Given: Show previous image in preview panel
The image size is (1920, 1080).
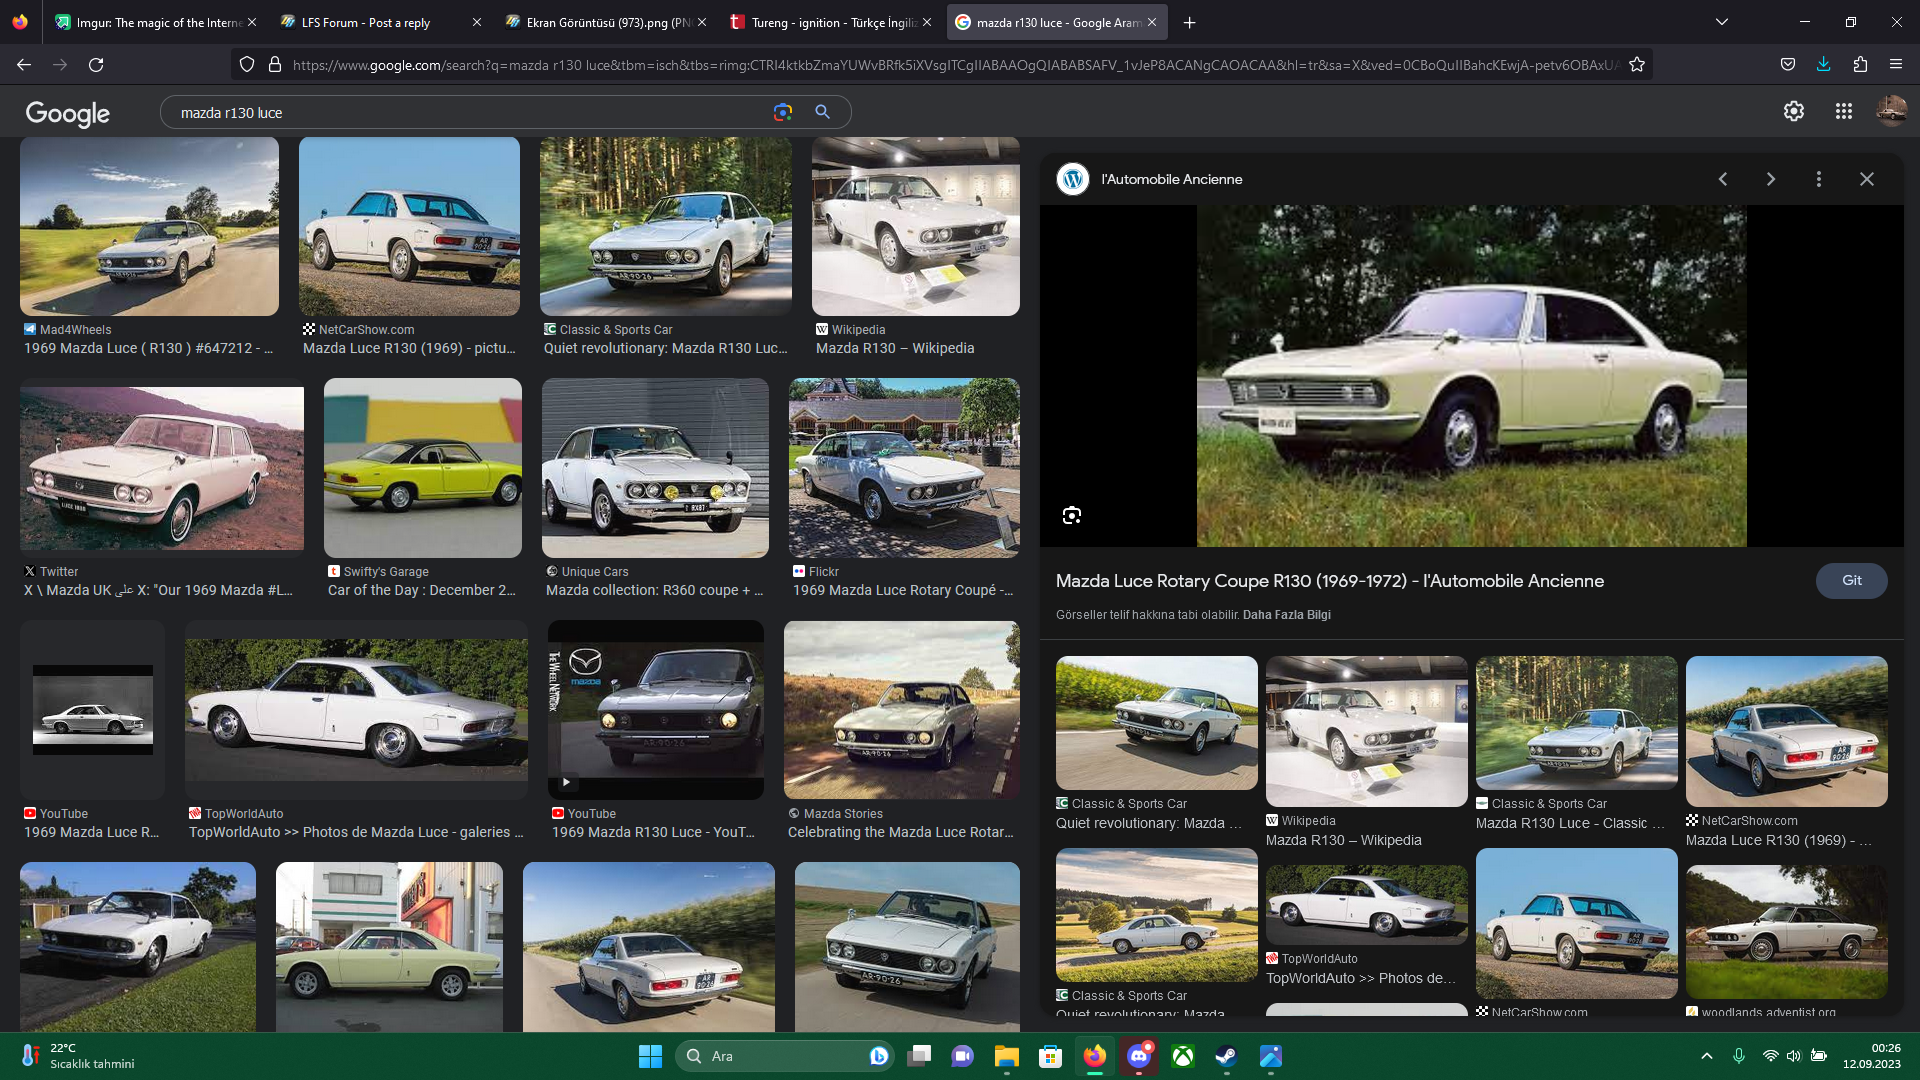Looking at the screenshot, I should (1723, 179).
